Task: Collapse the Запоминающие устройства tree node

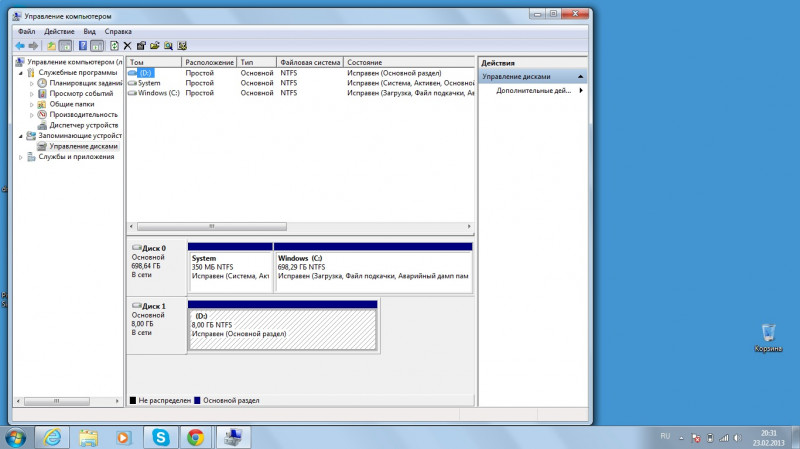Action: (22, 135)
